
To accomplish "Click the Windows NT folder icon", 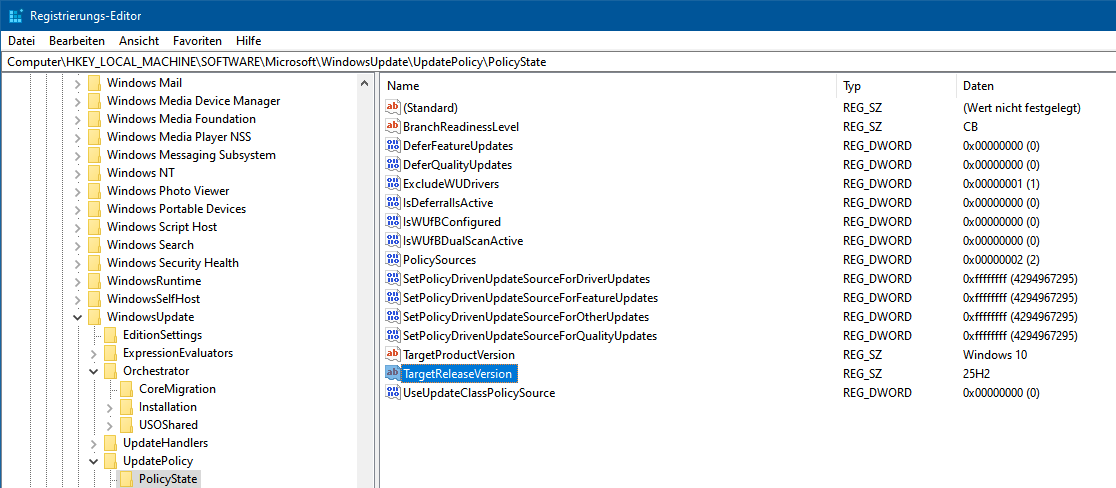I will (x=95, y=173).
